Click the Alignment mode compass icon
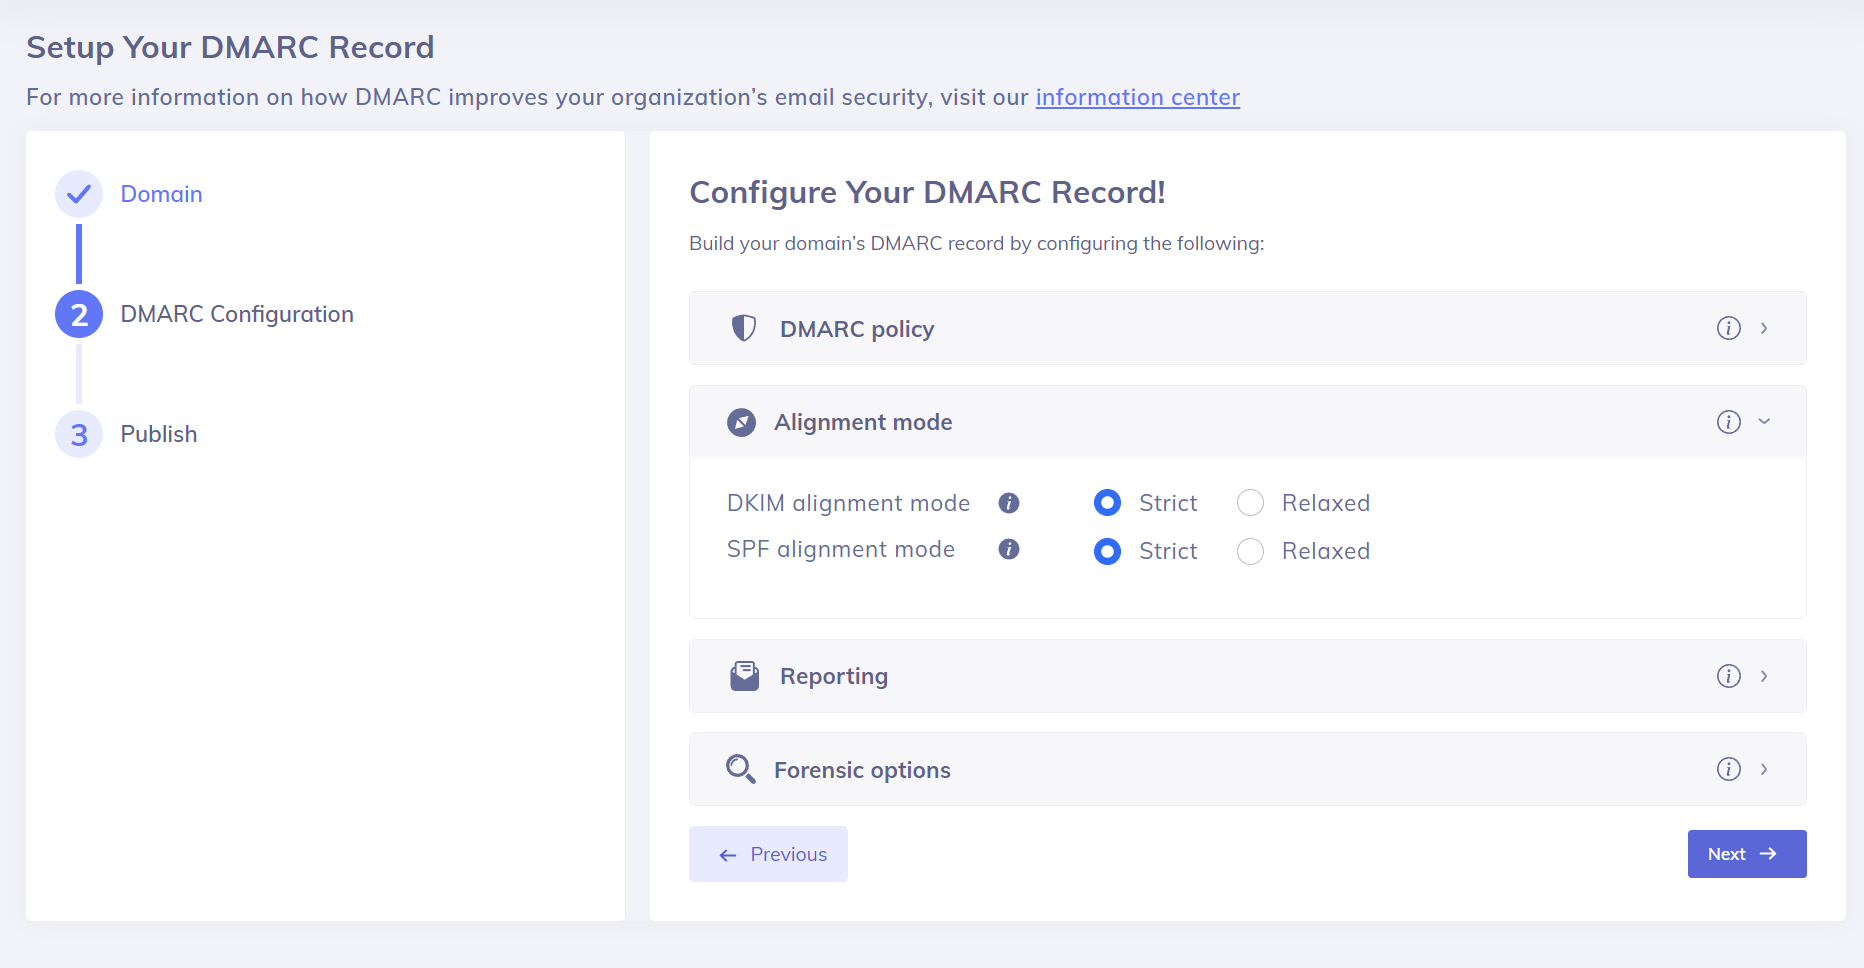This screenshot has width=1864, height=968. tap(741, 422)
